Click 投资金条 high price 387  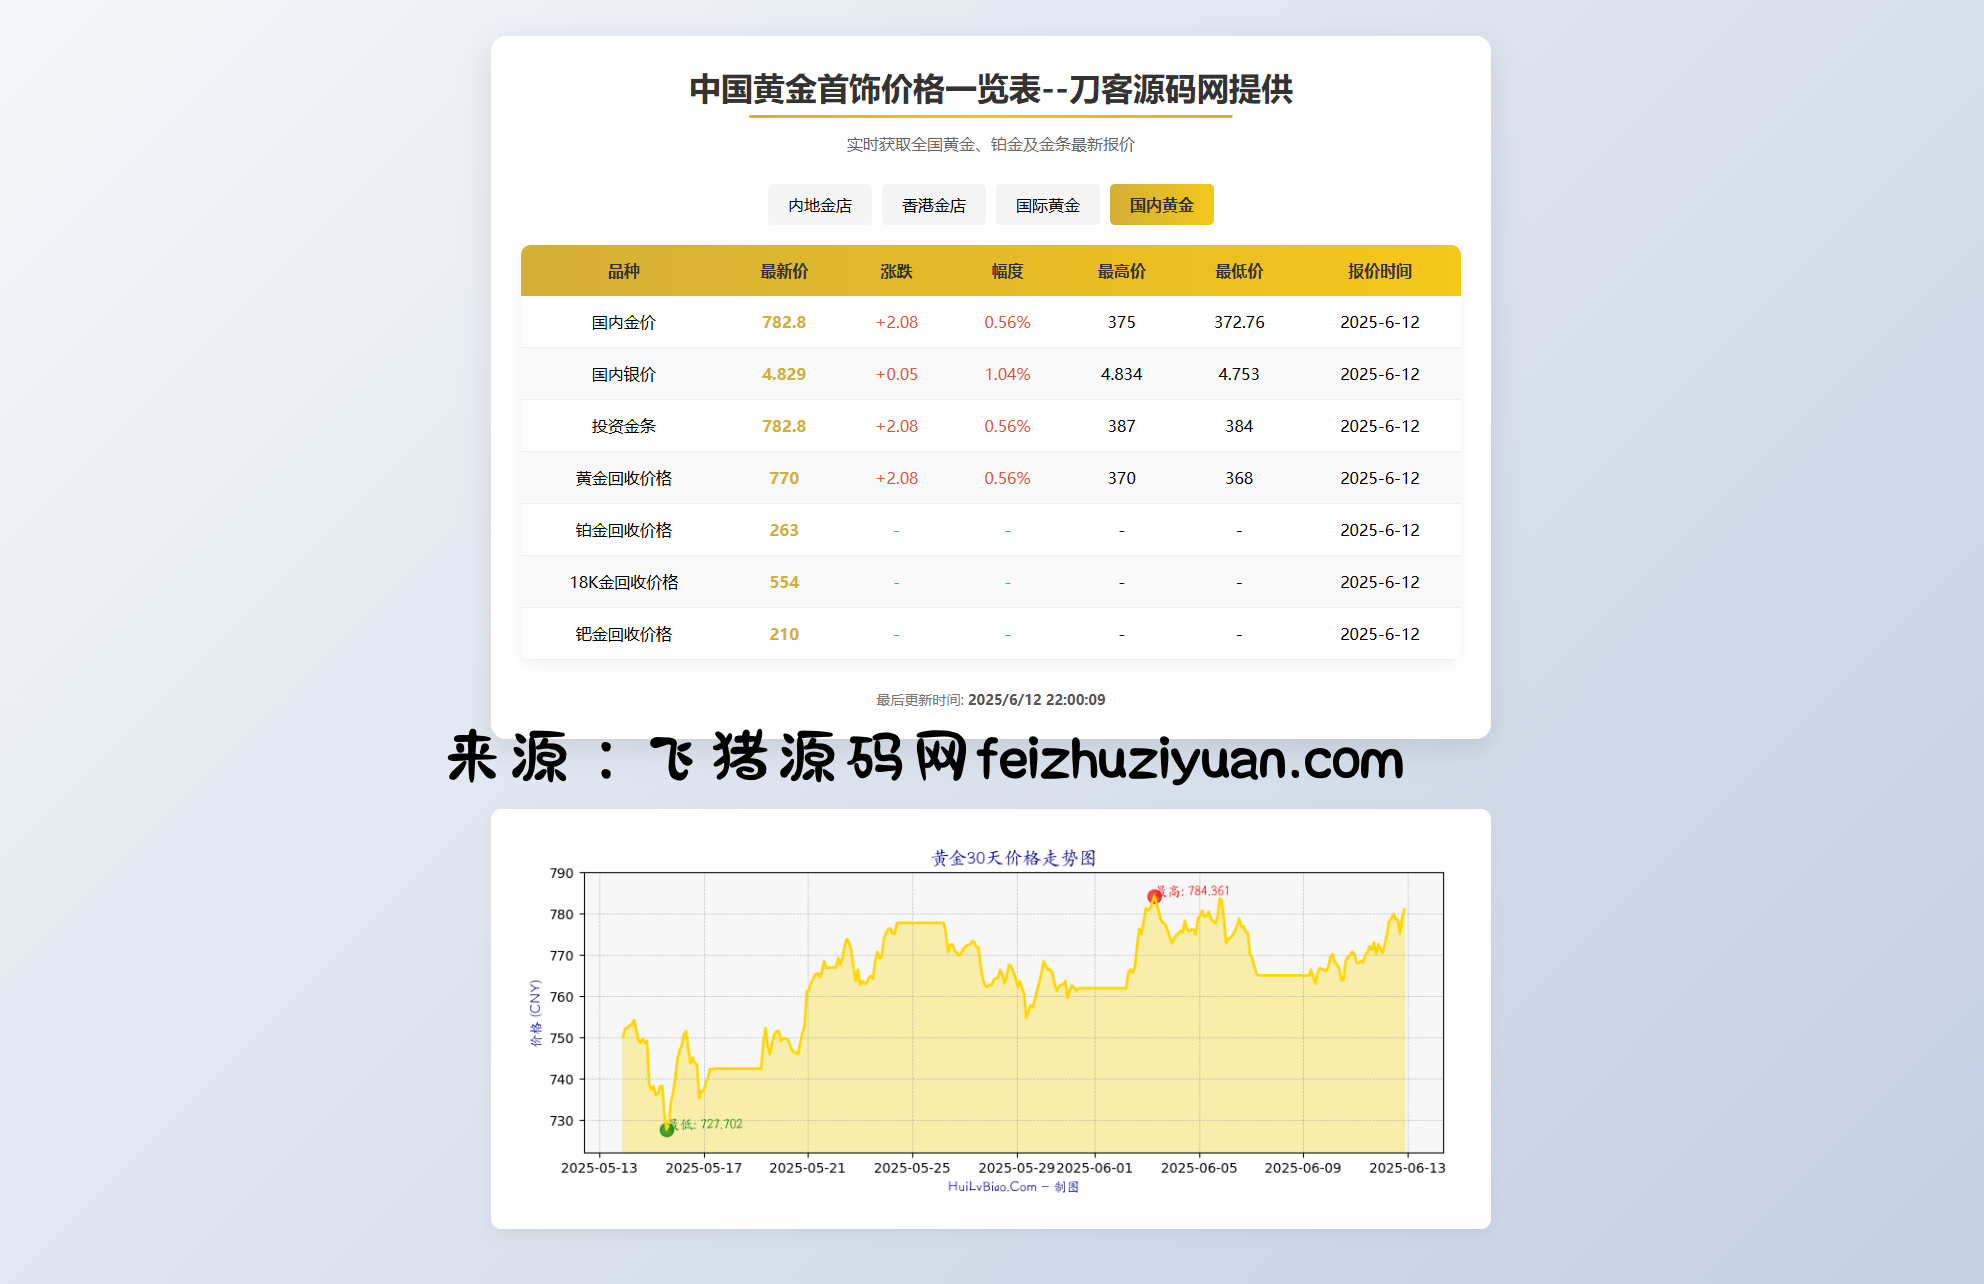(1121, 426)
